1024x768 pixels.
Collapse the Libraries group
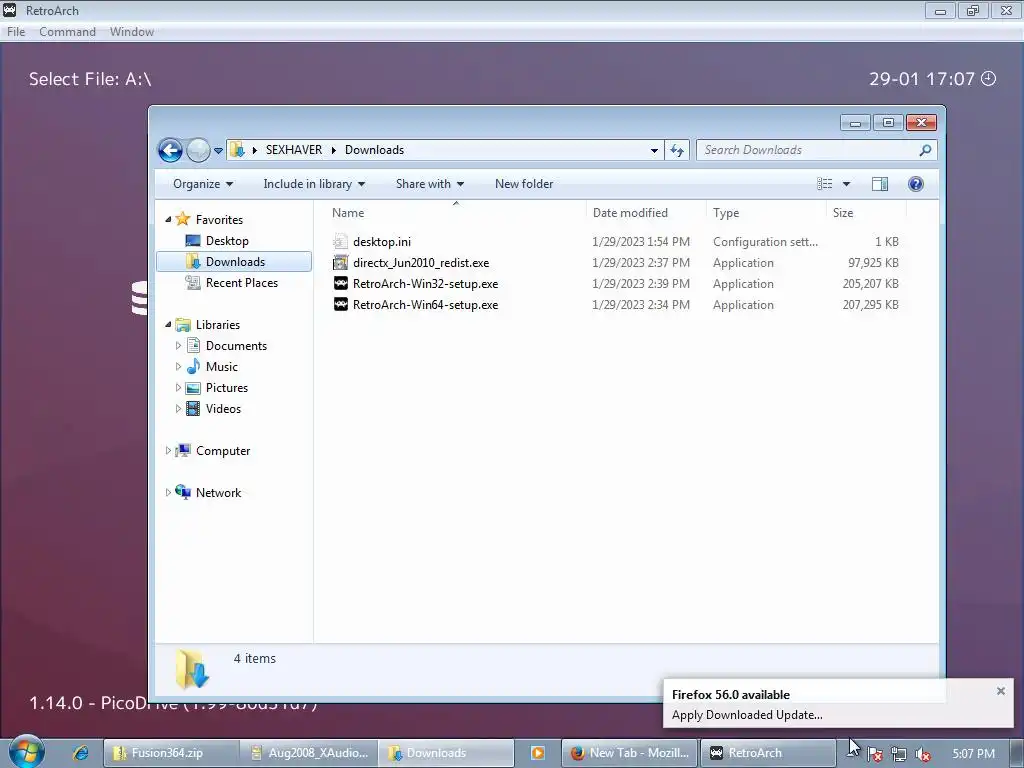(x=168, y=325)
